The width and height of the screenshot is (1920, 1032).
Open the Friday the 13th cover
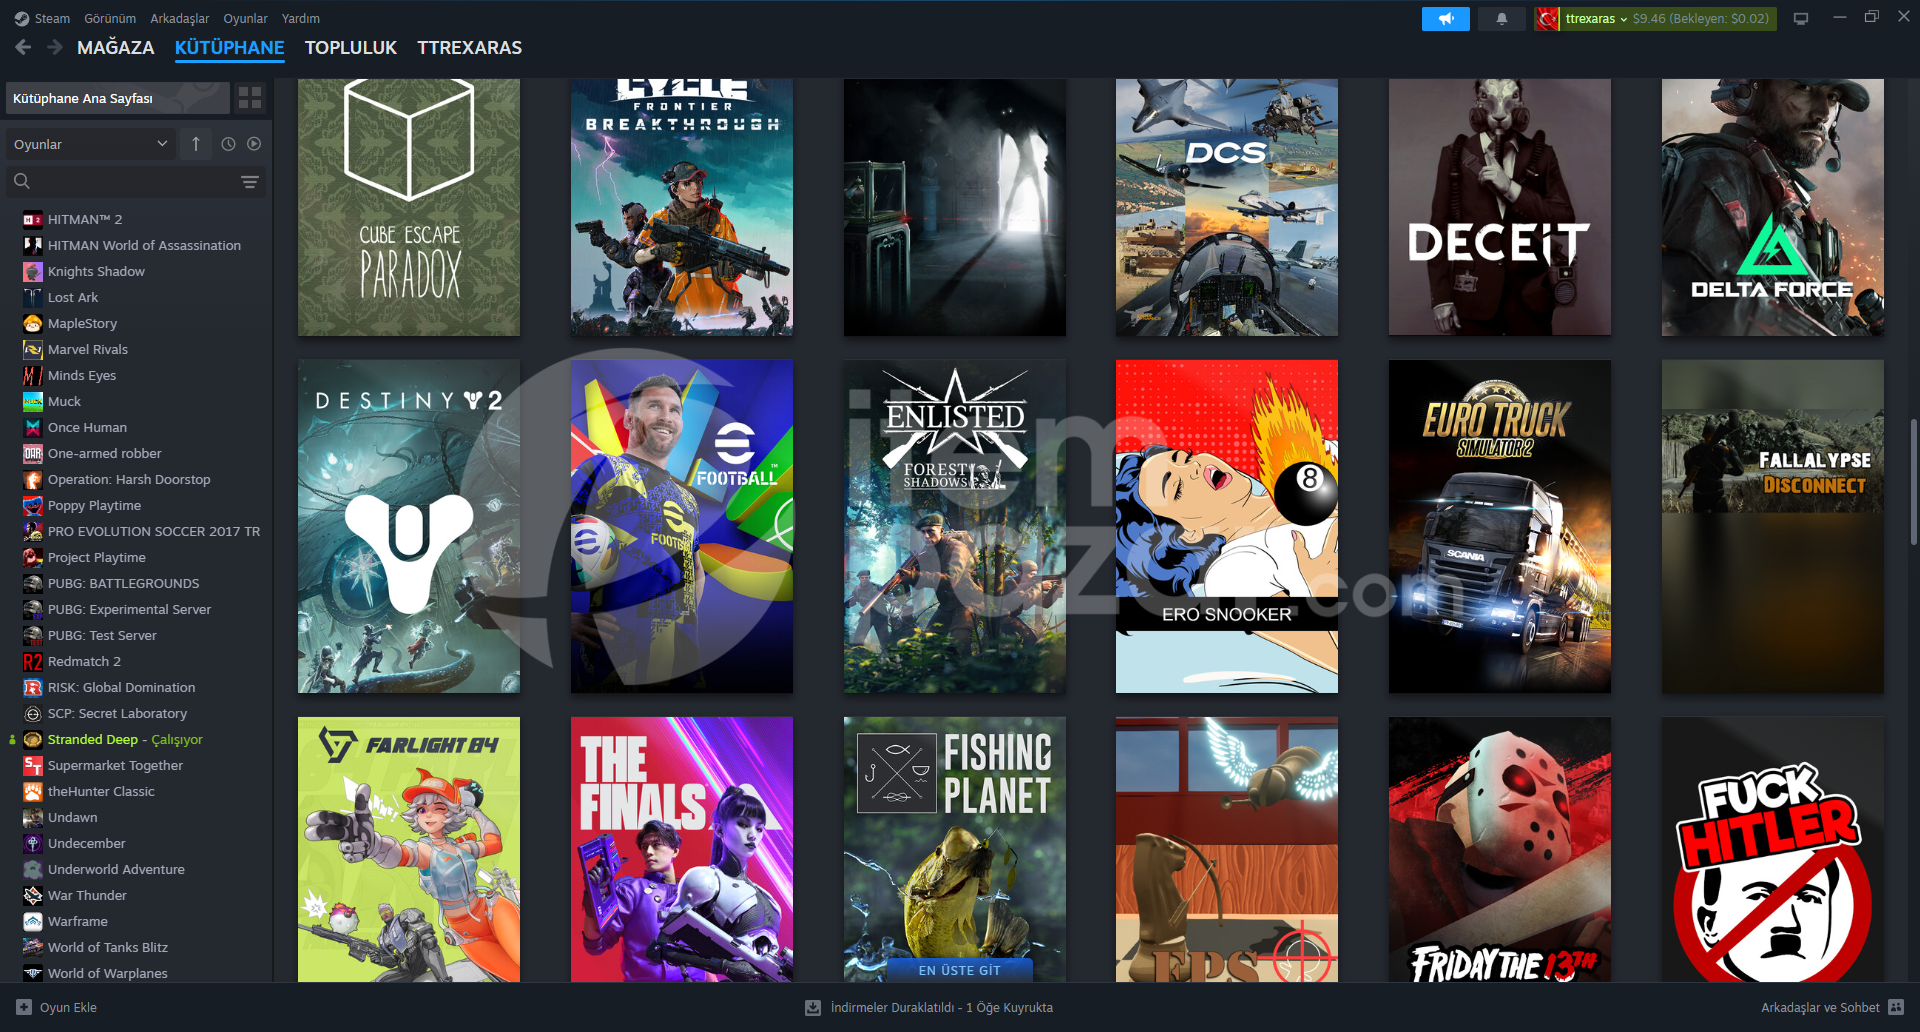point(1500,849)
